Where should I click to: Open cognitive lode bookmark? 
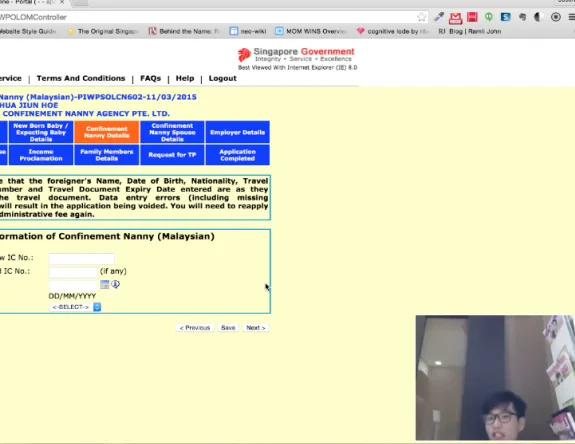click(x=393, y=32)
